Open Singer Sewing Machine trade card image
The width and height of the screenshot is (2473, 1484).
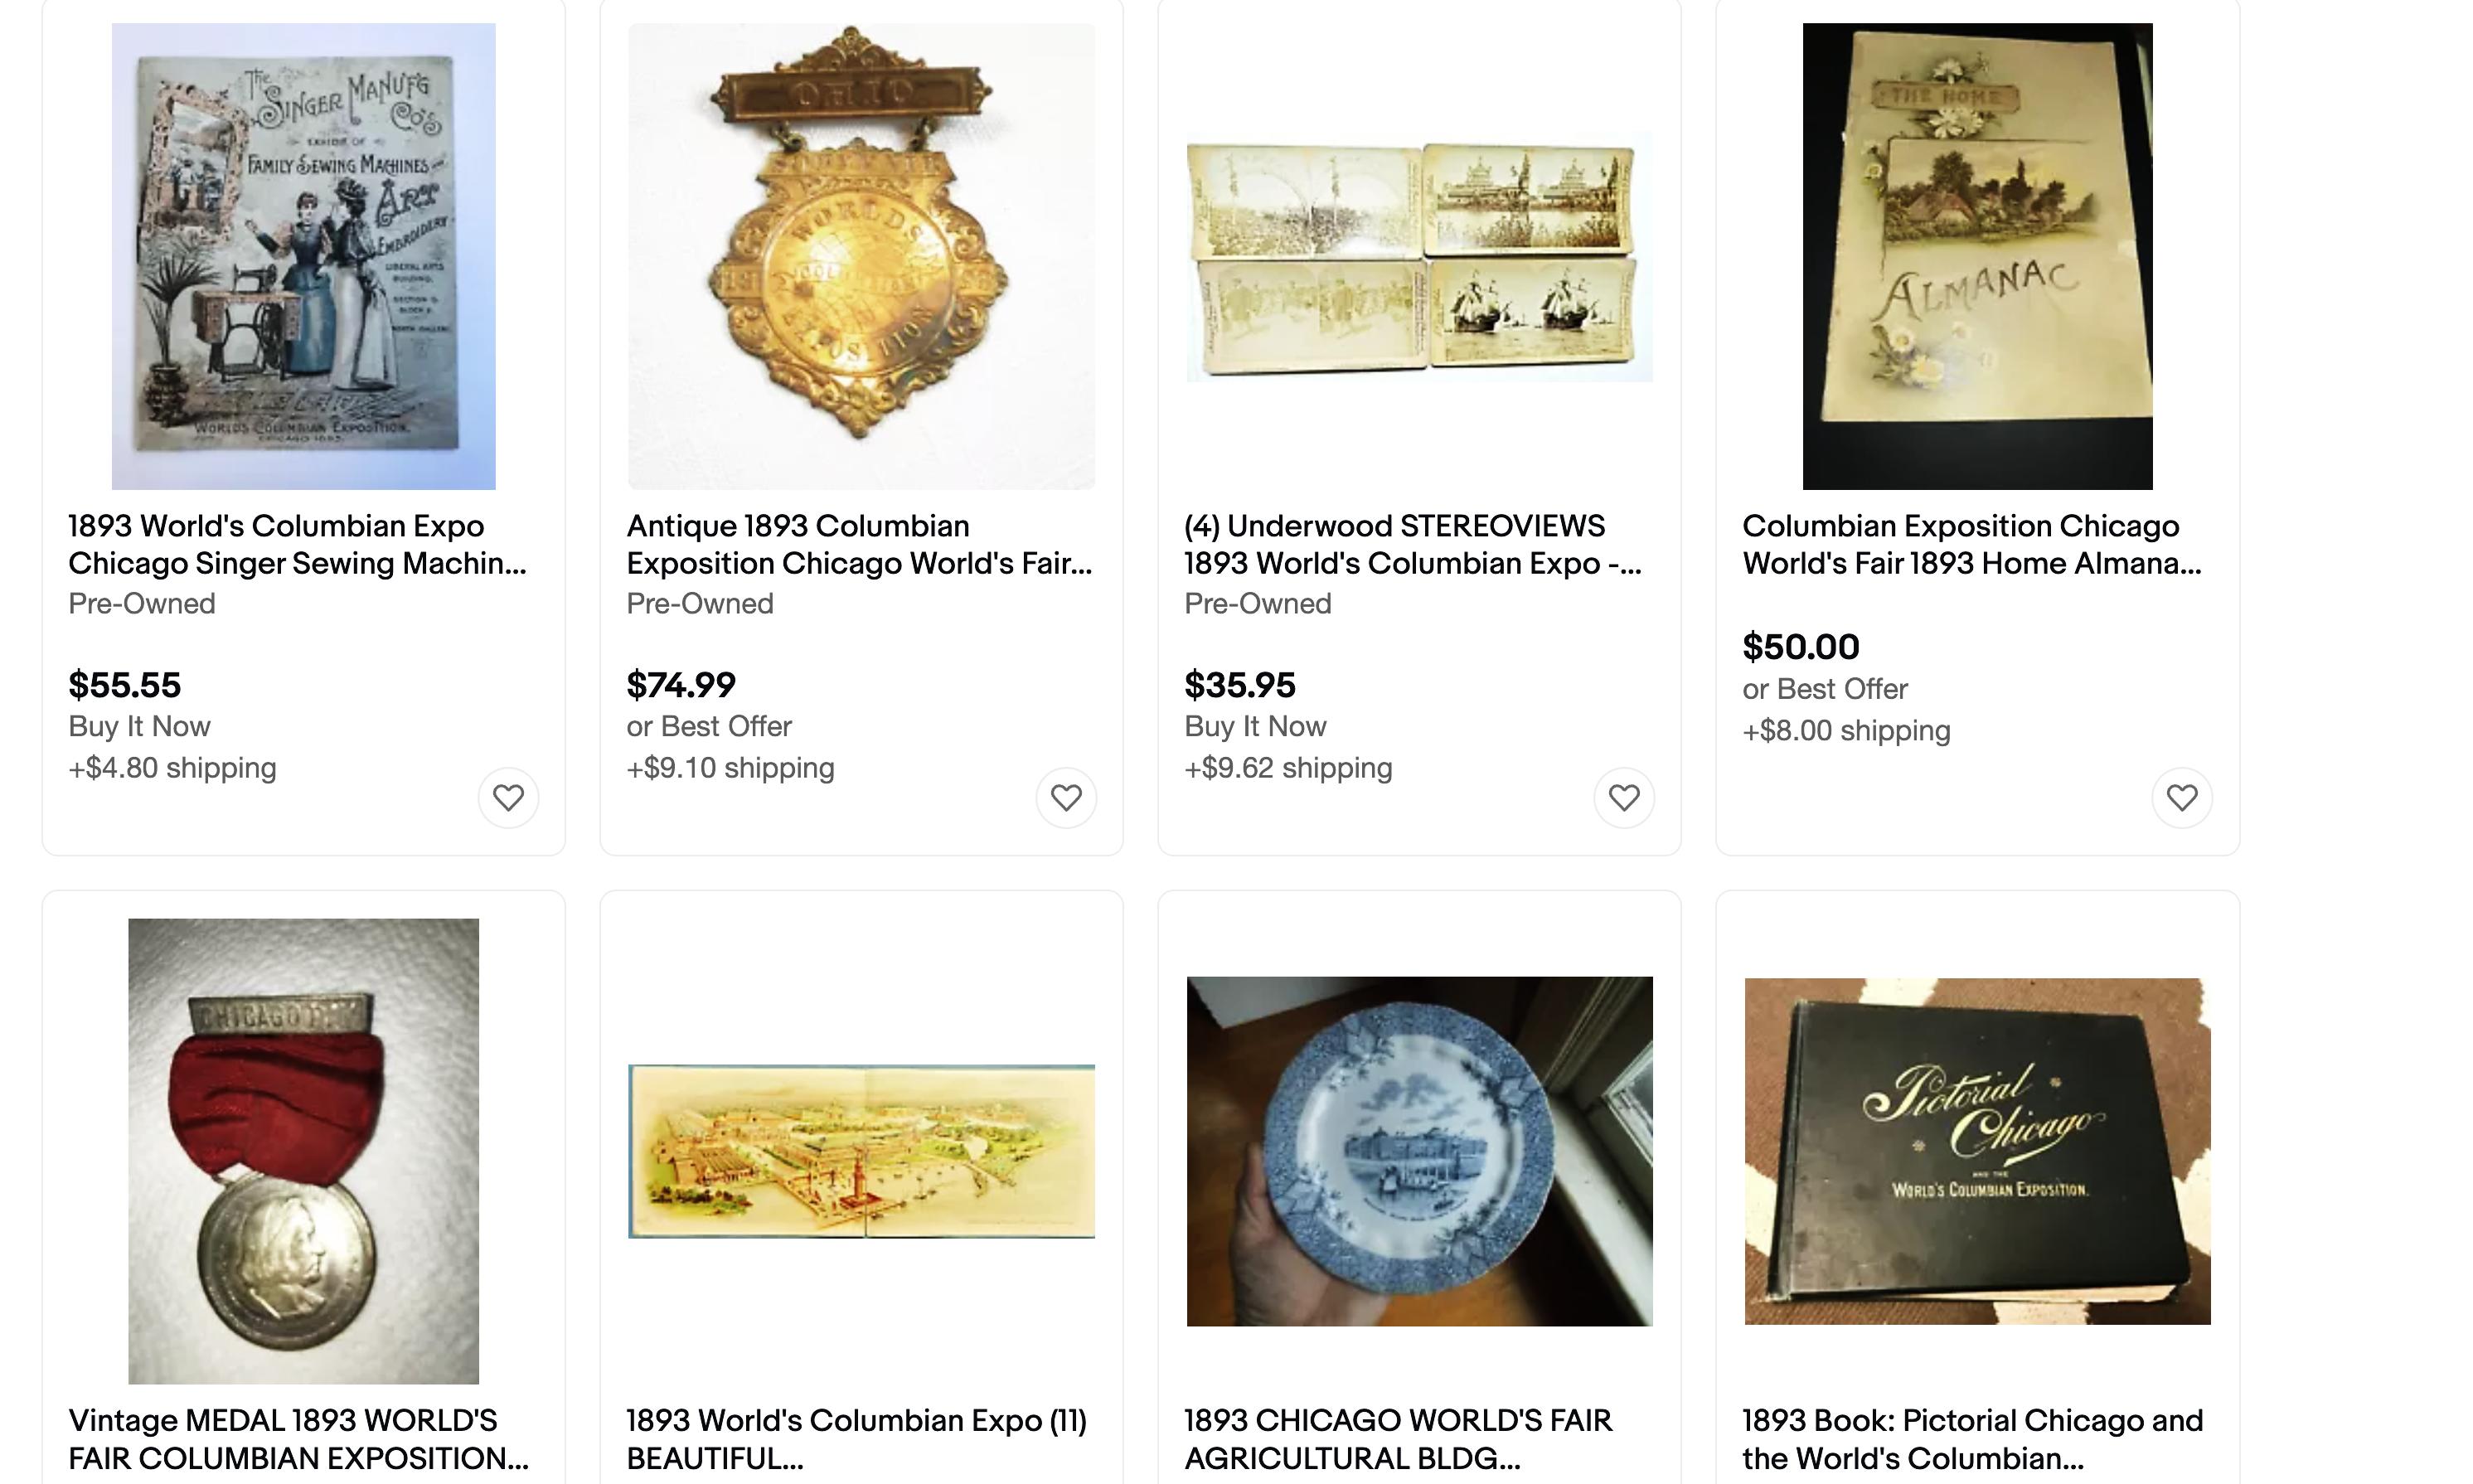pos(303,256)
